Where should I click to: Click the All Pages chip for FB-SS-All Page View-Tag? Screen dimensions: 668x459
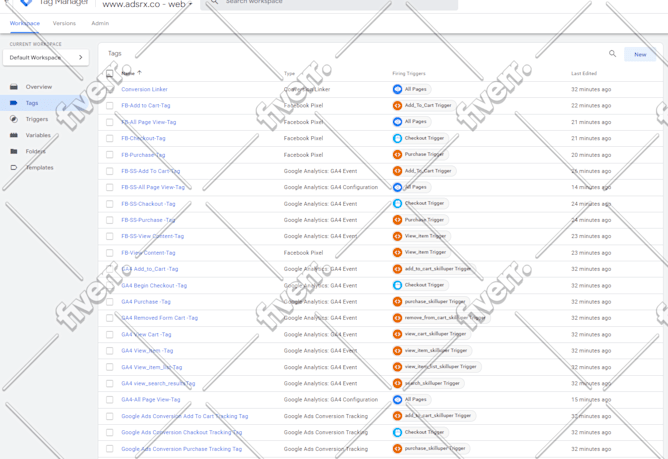tap(412, 187)
